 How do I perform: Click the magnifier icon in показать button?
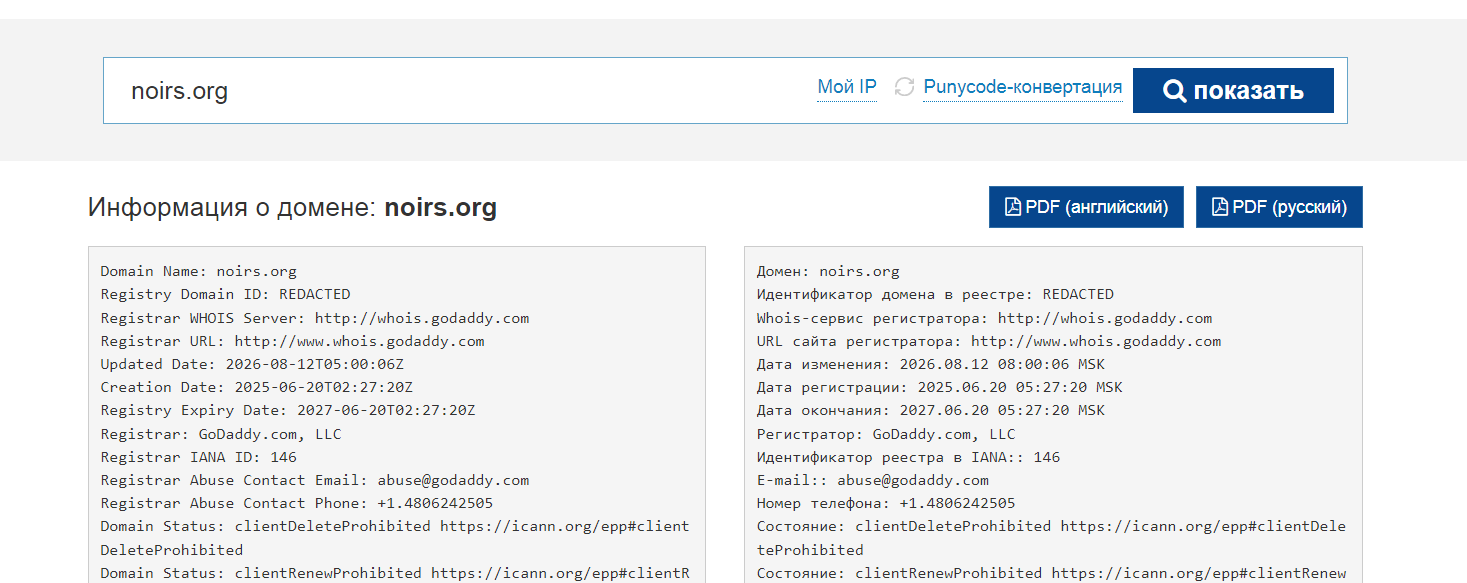(1174, 91)
